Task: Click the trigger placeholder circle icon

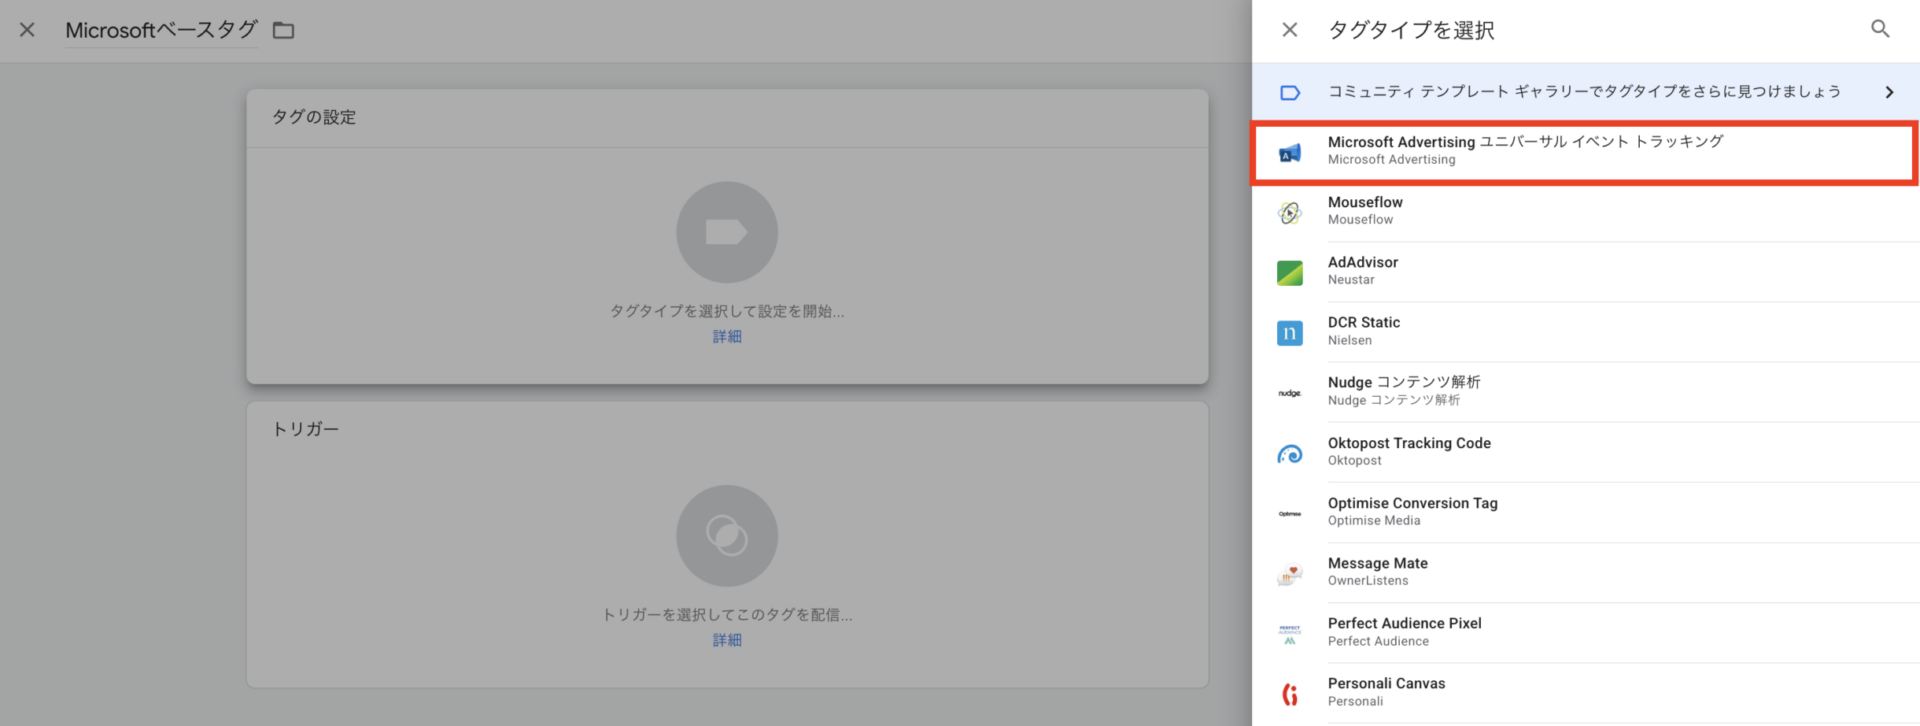Action: tap(727, 536)
